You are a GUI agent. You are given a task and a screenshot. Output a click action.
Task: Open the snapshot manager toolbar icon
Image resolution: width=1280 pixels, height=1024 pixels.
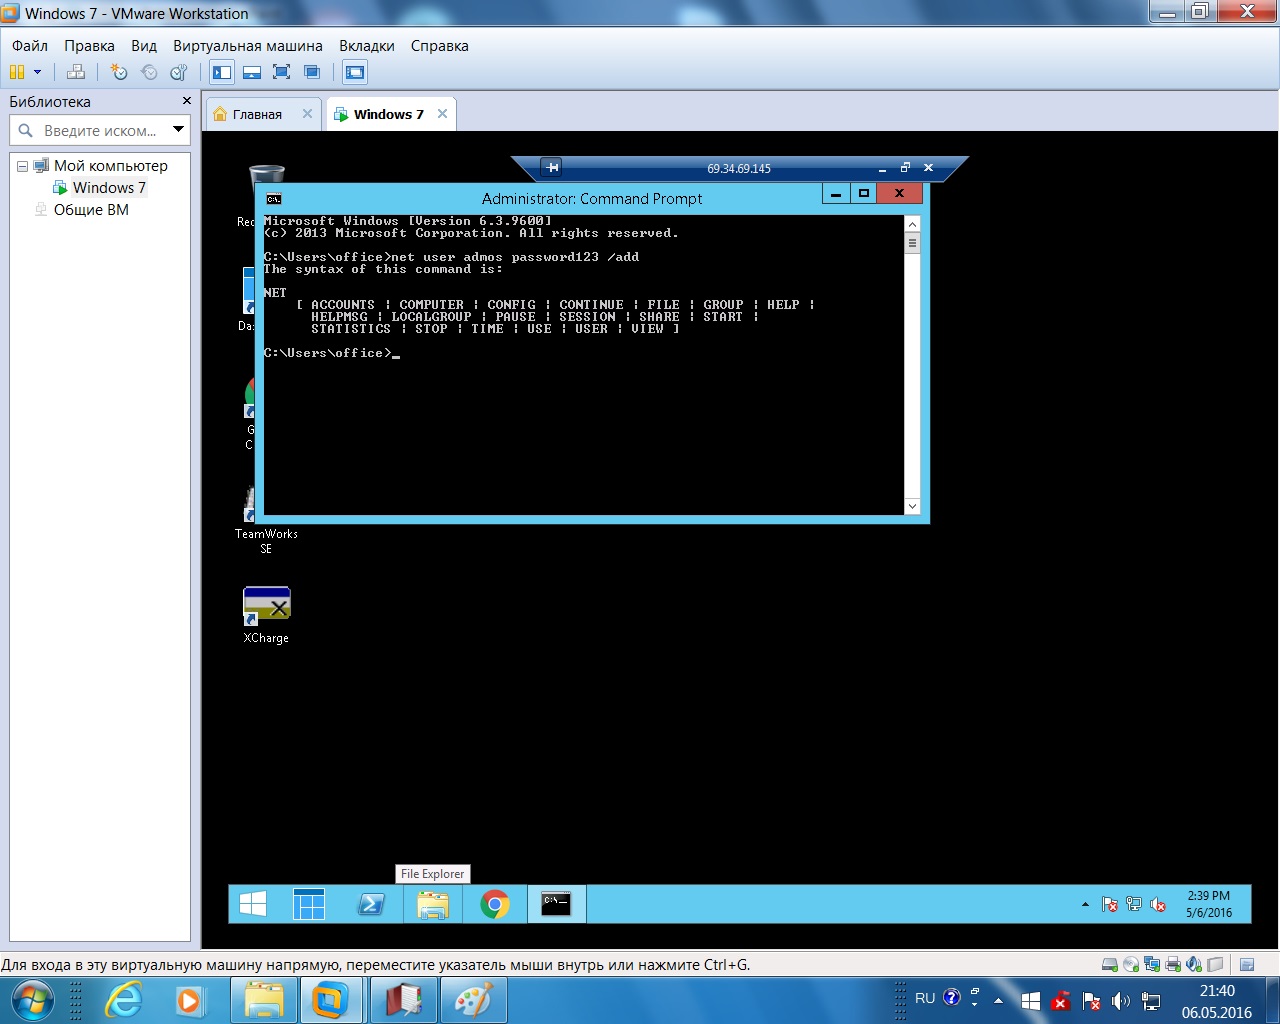click(x=179, y=72)
